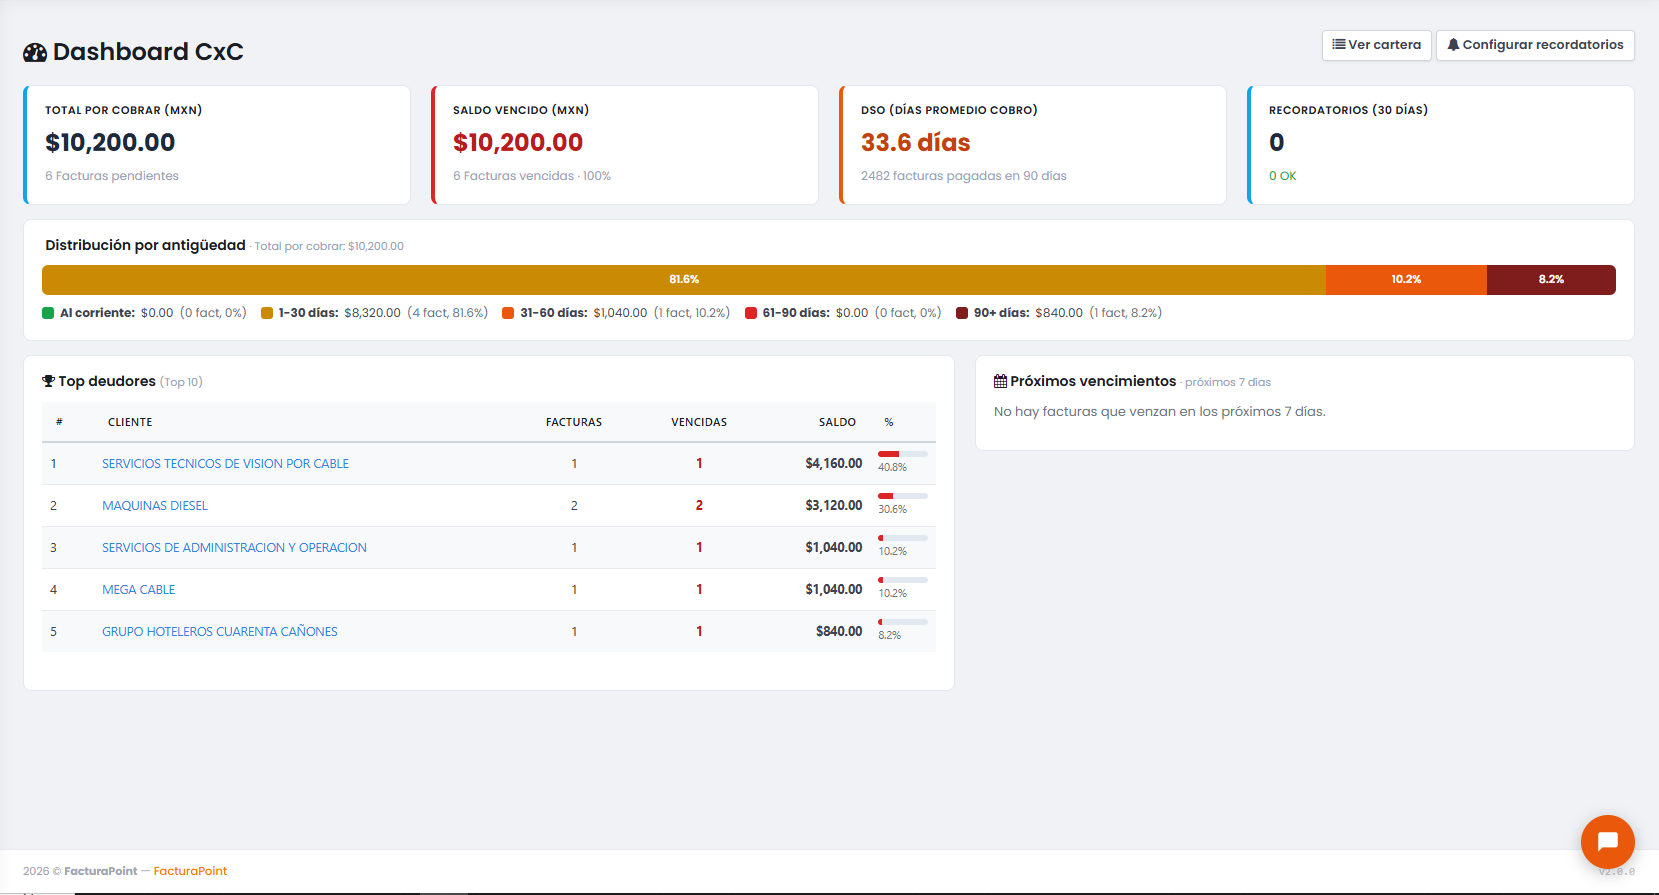Click the 81.6% aging bar segment
The image size is (1659, 895).
pos(683,280)
